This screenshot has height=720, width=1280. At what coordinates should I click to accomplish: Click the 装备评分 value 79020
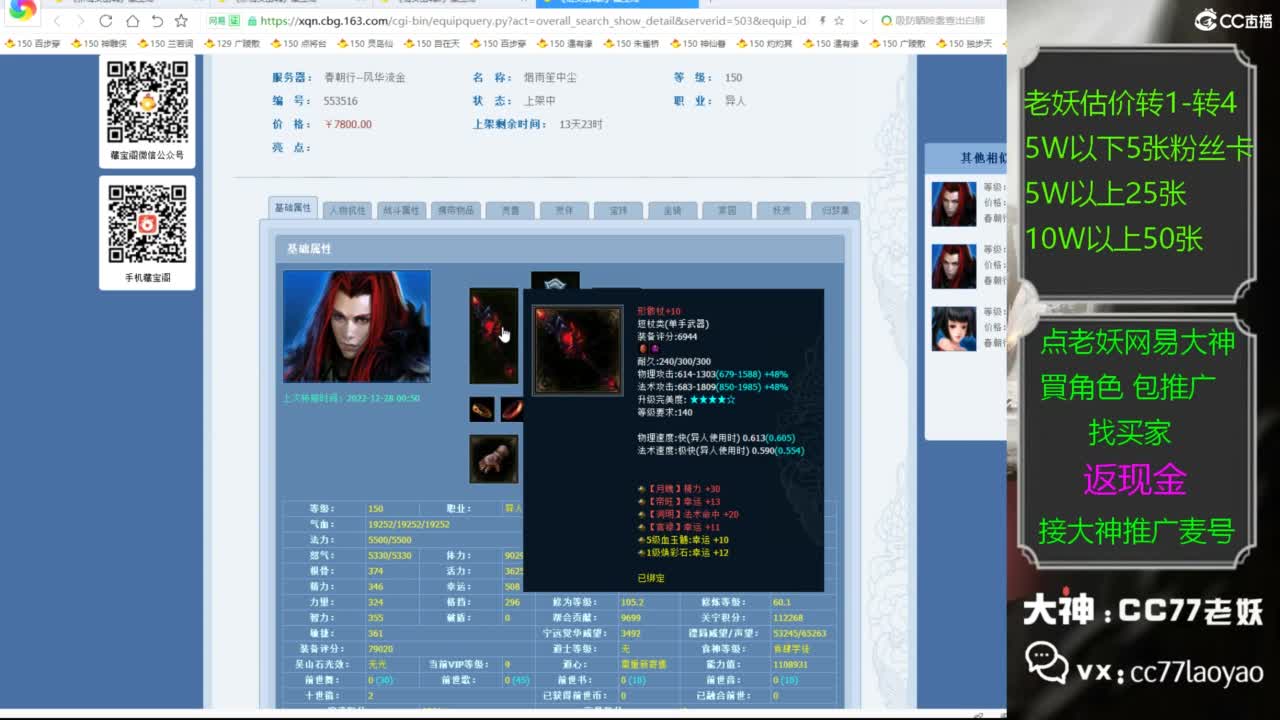pyautogui.click(x=381, y=649)
